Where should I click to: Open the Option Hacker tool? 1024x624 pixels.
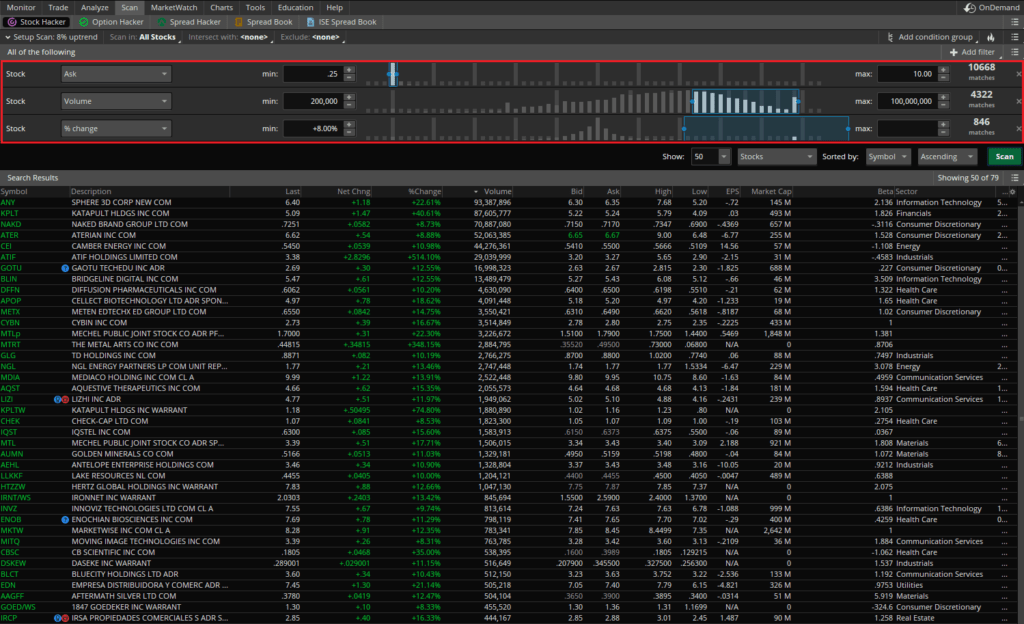coord(112,21)
